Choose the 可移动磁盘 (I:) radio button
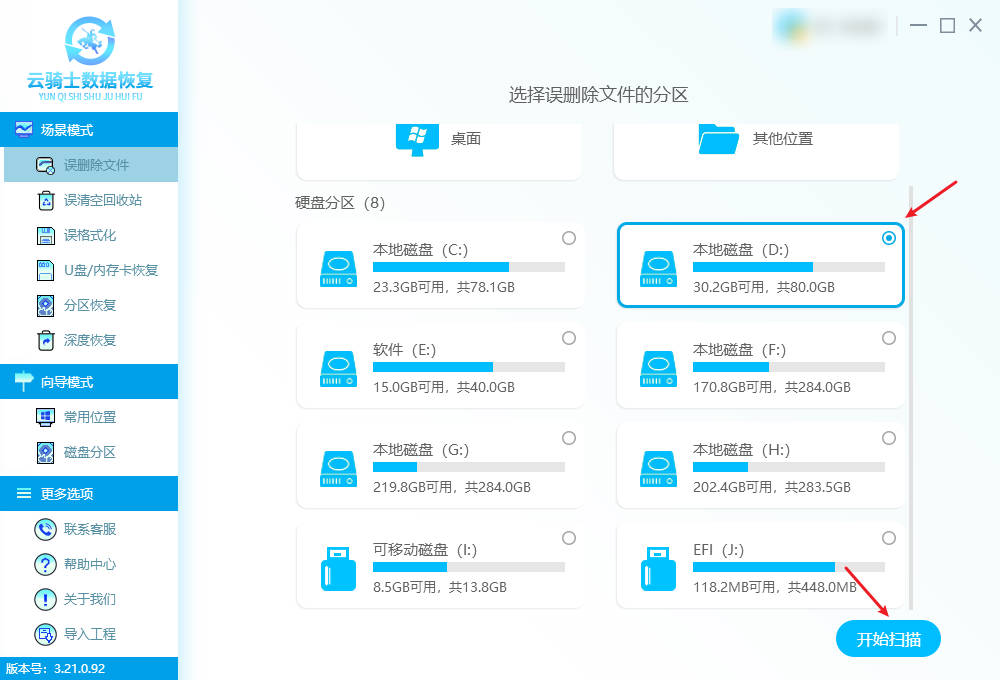1000x680 pixels. [569, 538]
